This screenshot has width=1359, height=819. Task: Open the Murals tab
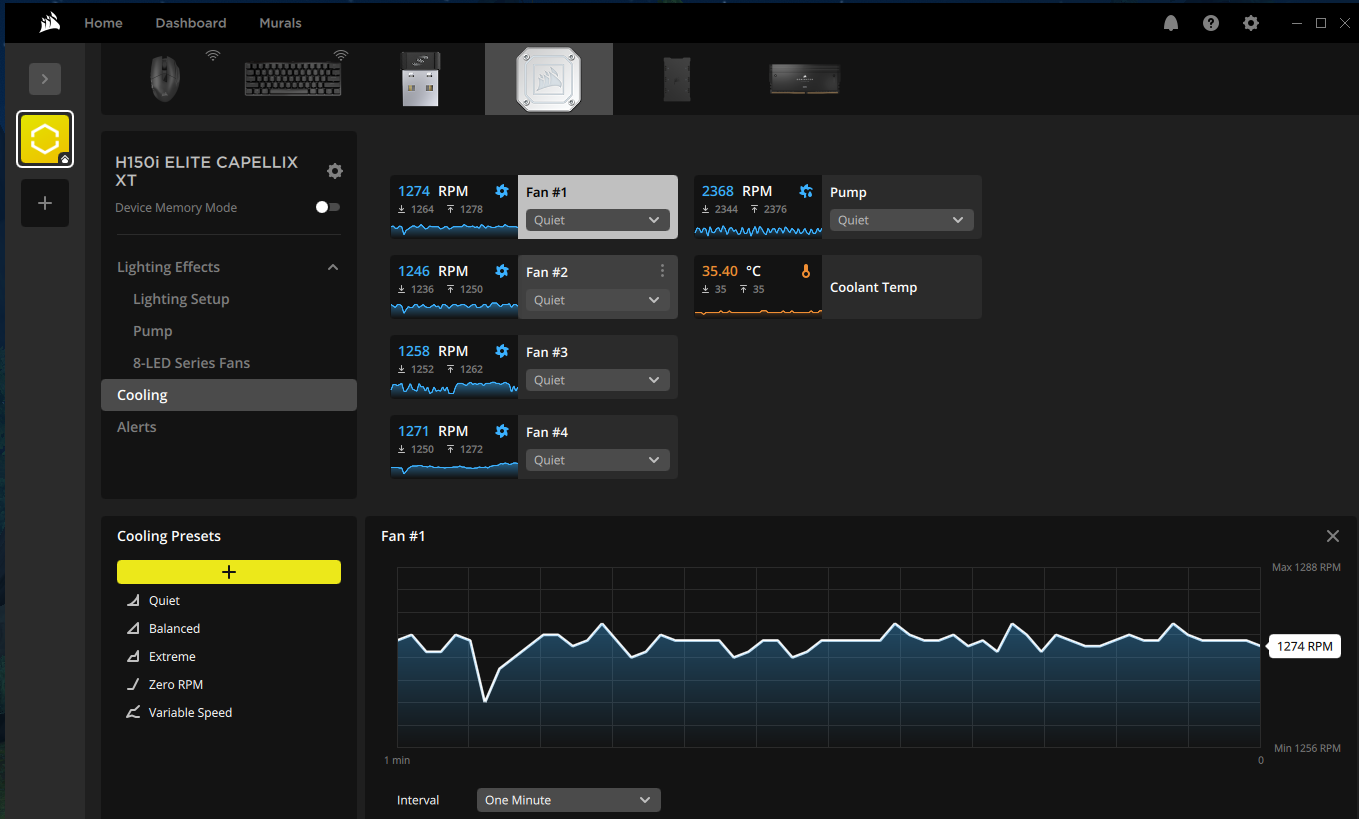click(x=280, y=23)
